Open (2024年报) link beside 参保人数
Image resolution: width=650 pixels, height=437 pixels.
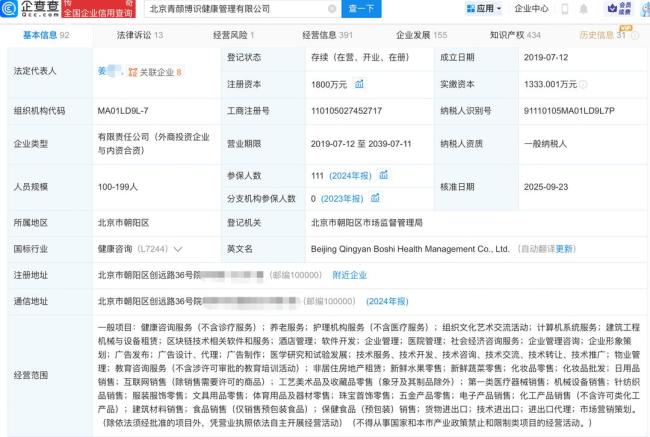point(350,176)
